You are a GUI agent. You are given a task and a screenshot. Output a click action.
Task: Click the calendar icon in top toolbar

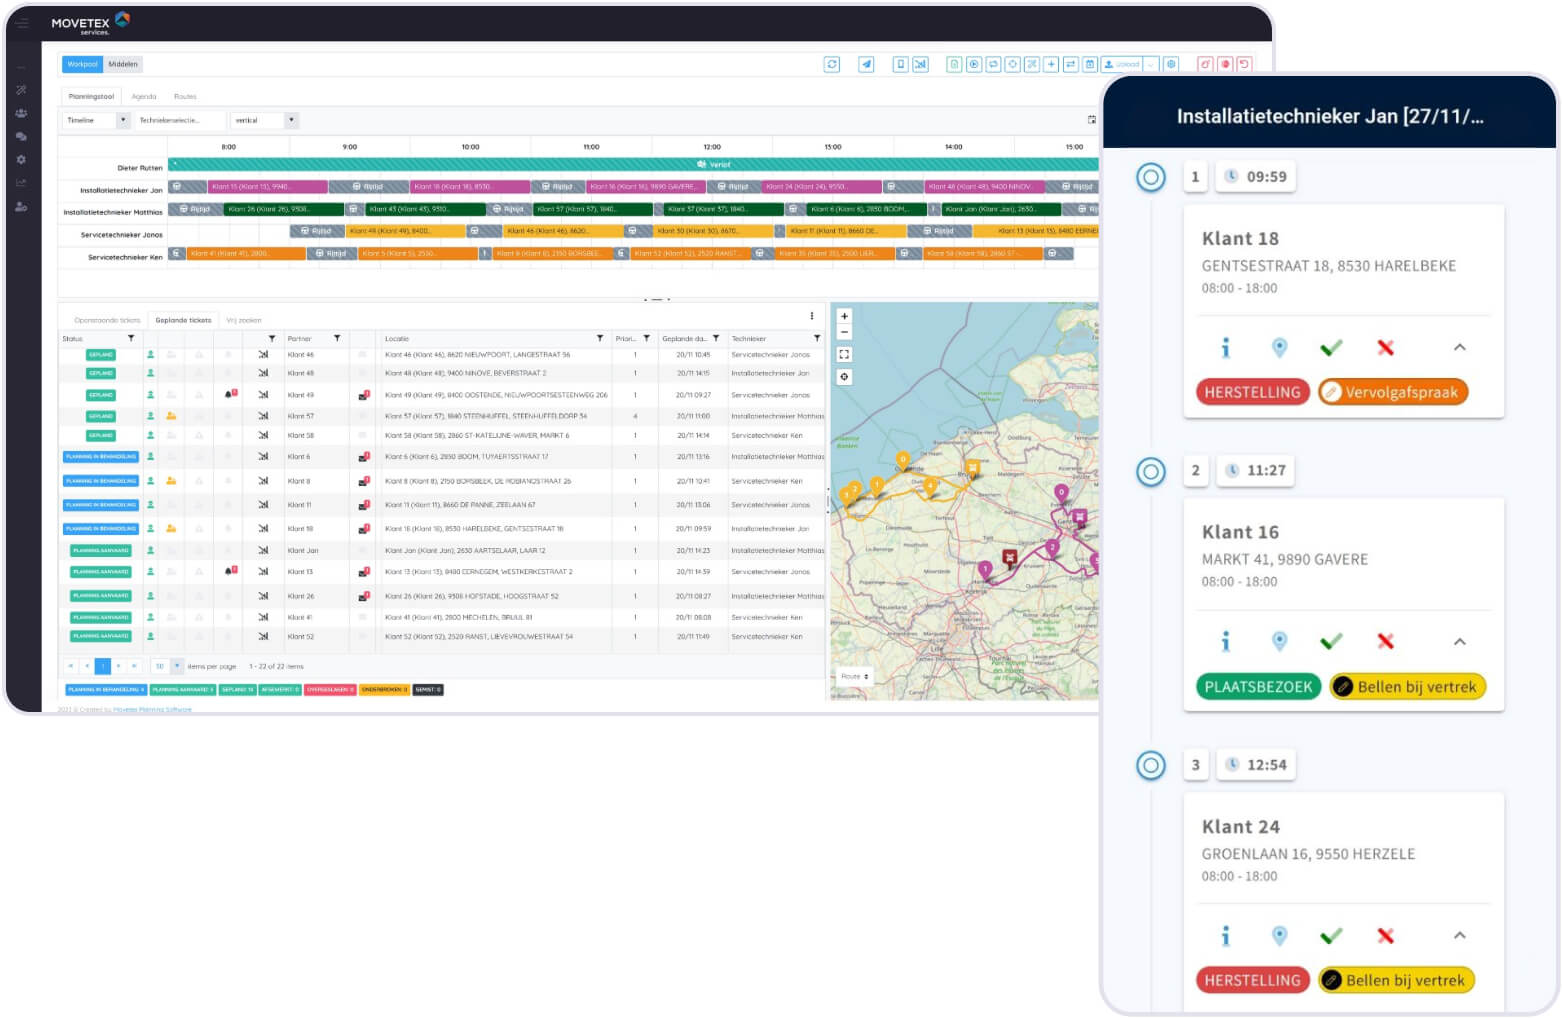point(1090,64)
